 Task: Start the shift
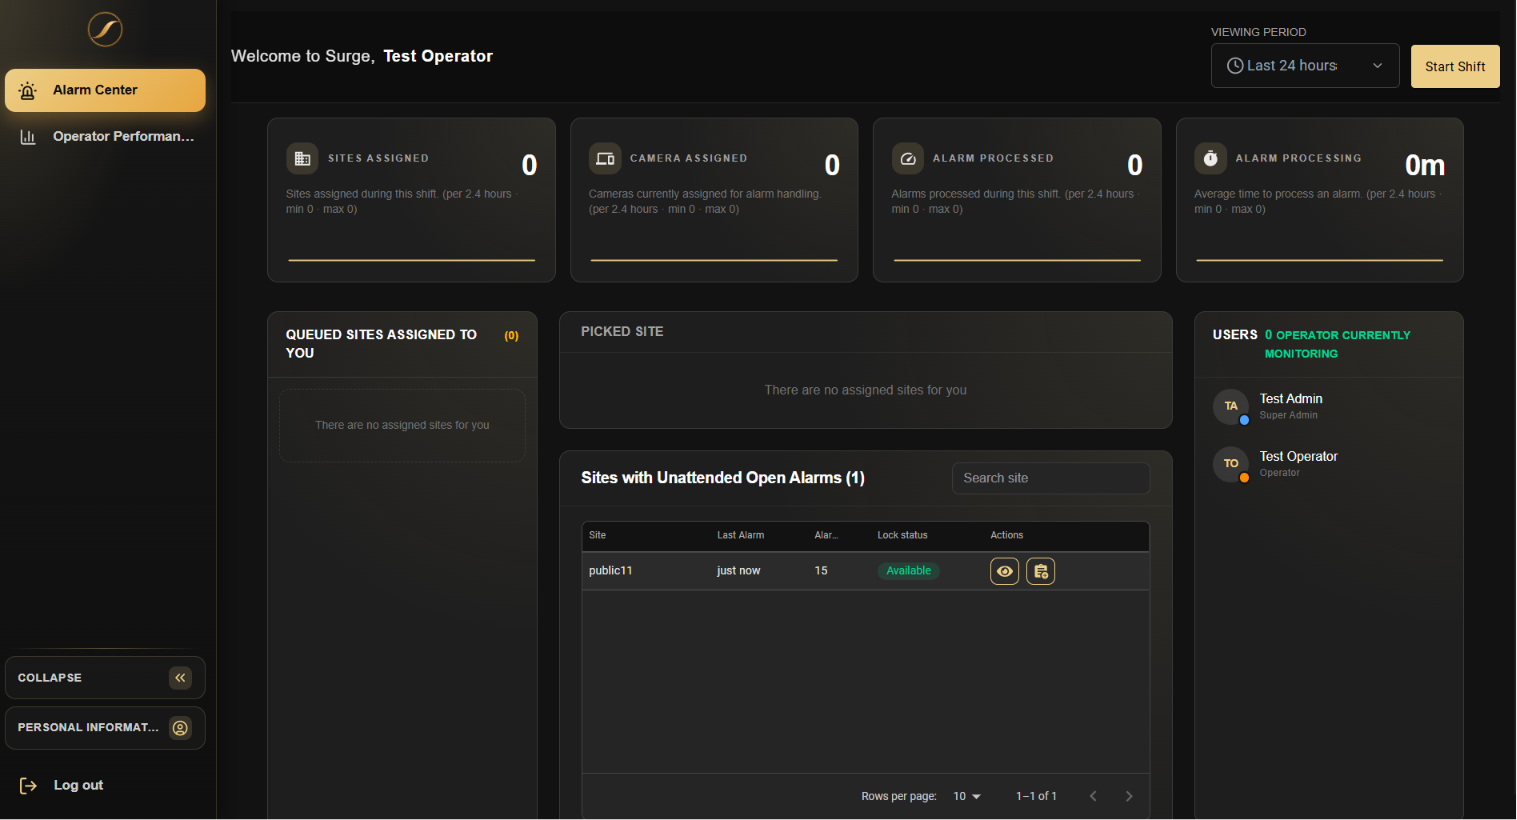(1455, 66)
